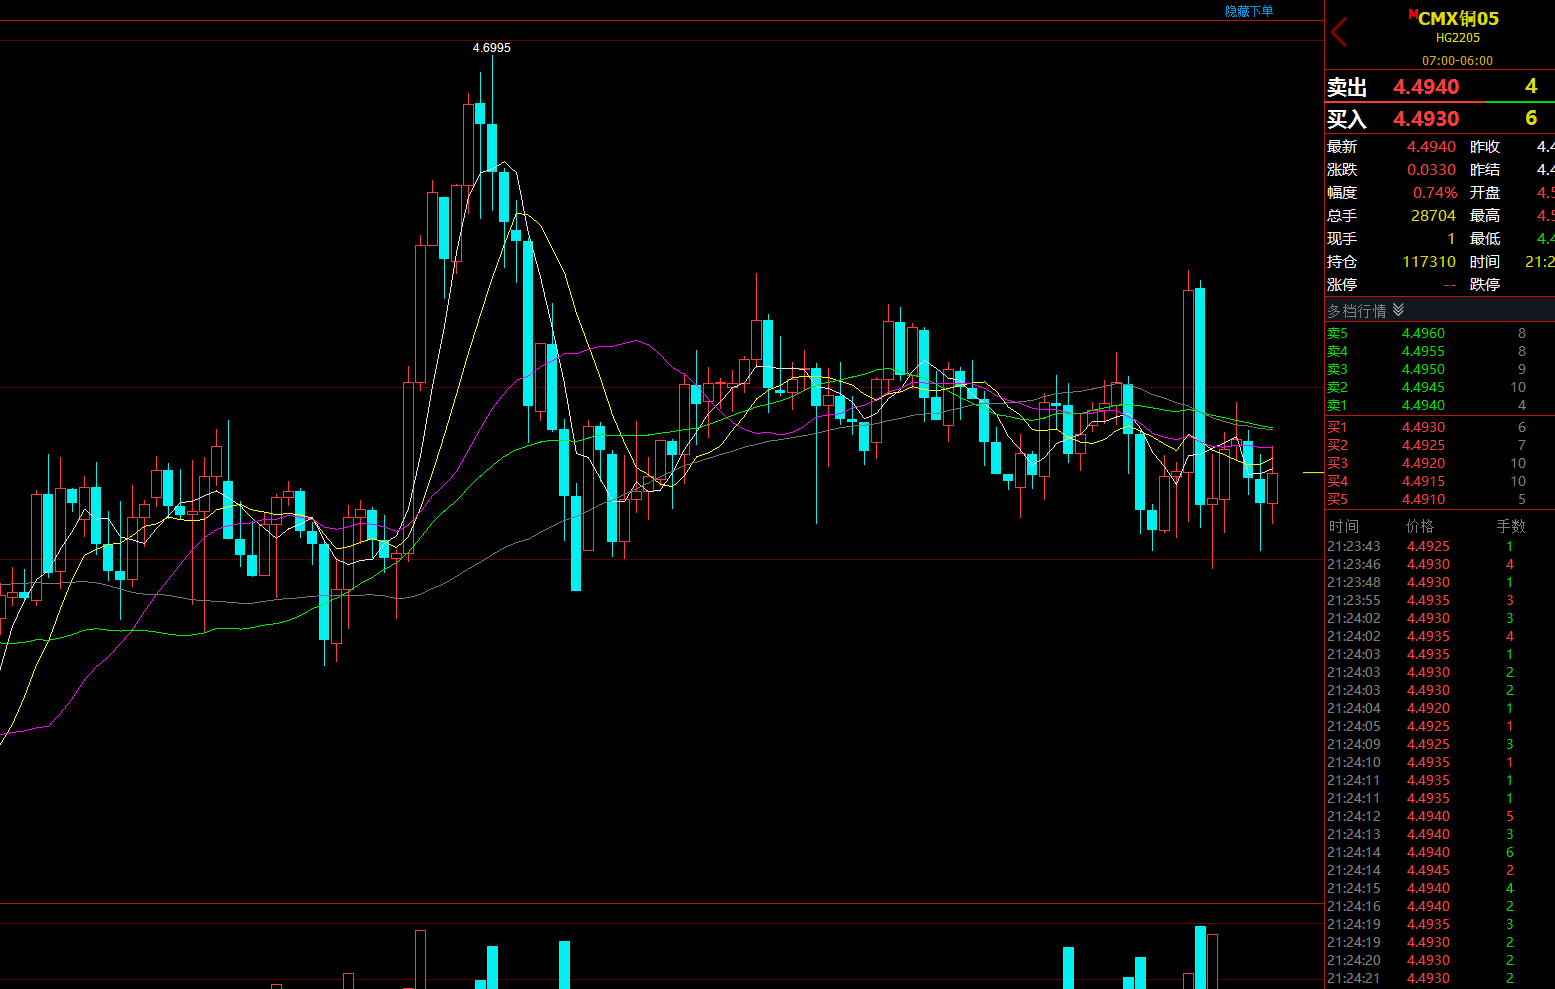Click the 跌停 label
Image resolution: width=1555 pixels, height=989 pixels.
pos(1485,285)
